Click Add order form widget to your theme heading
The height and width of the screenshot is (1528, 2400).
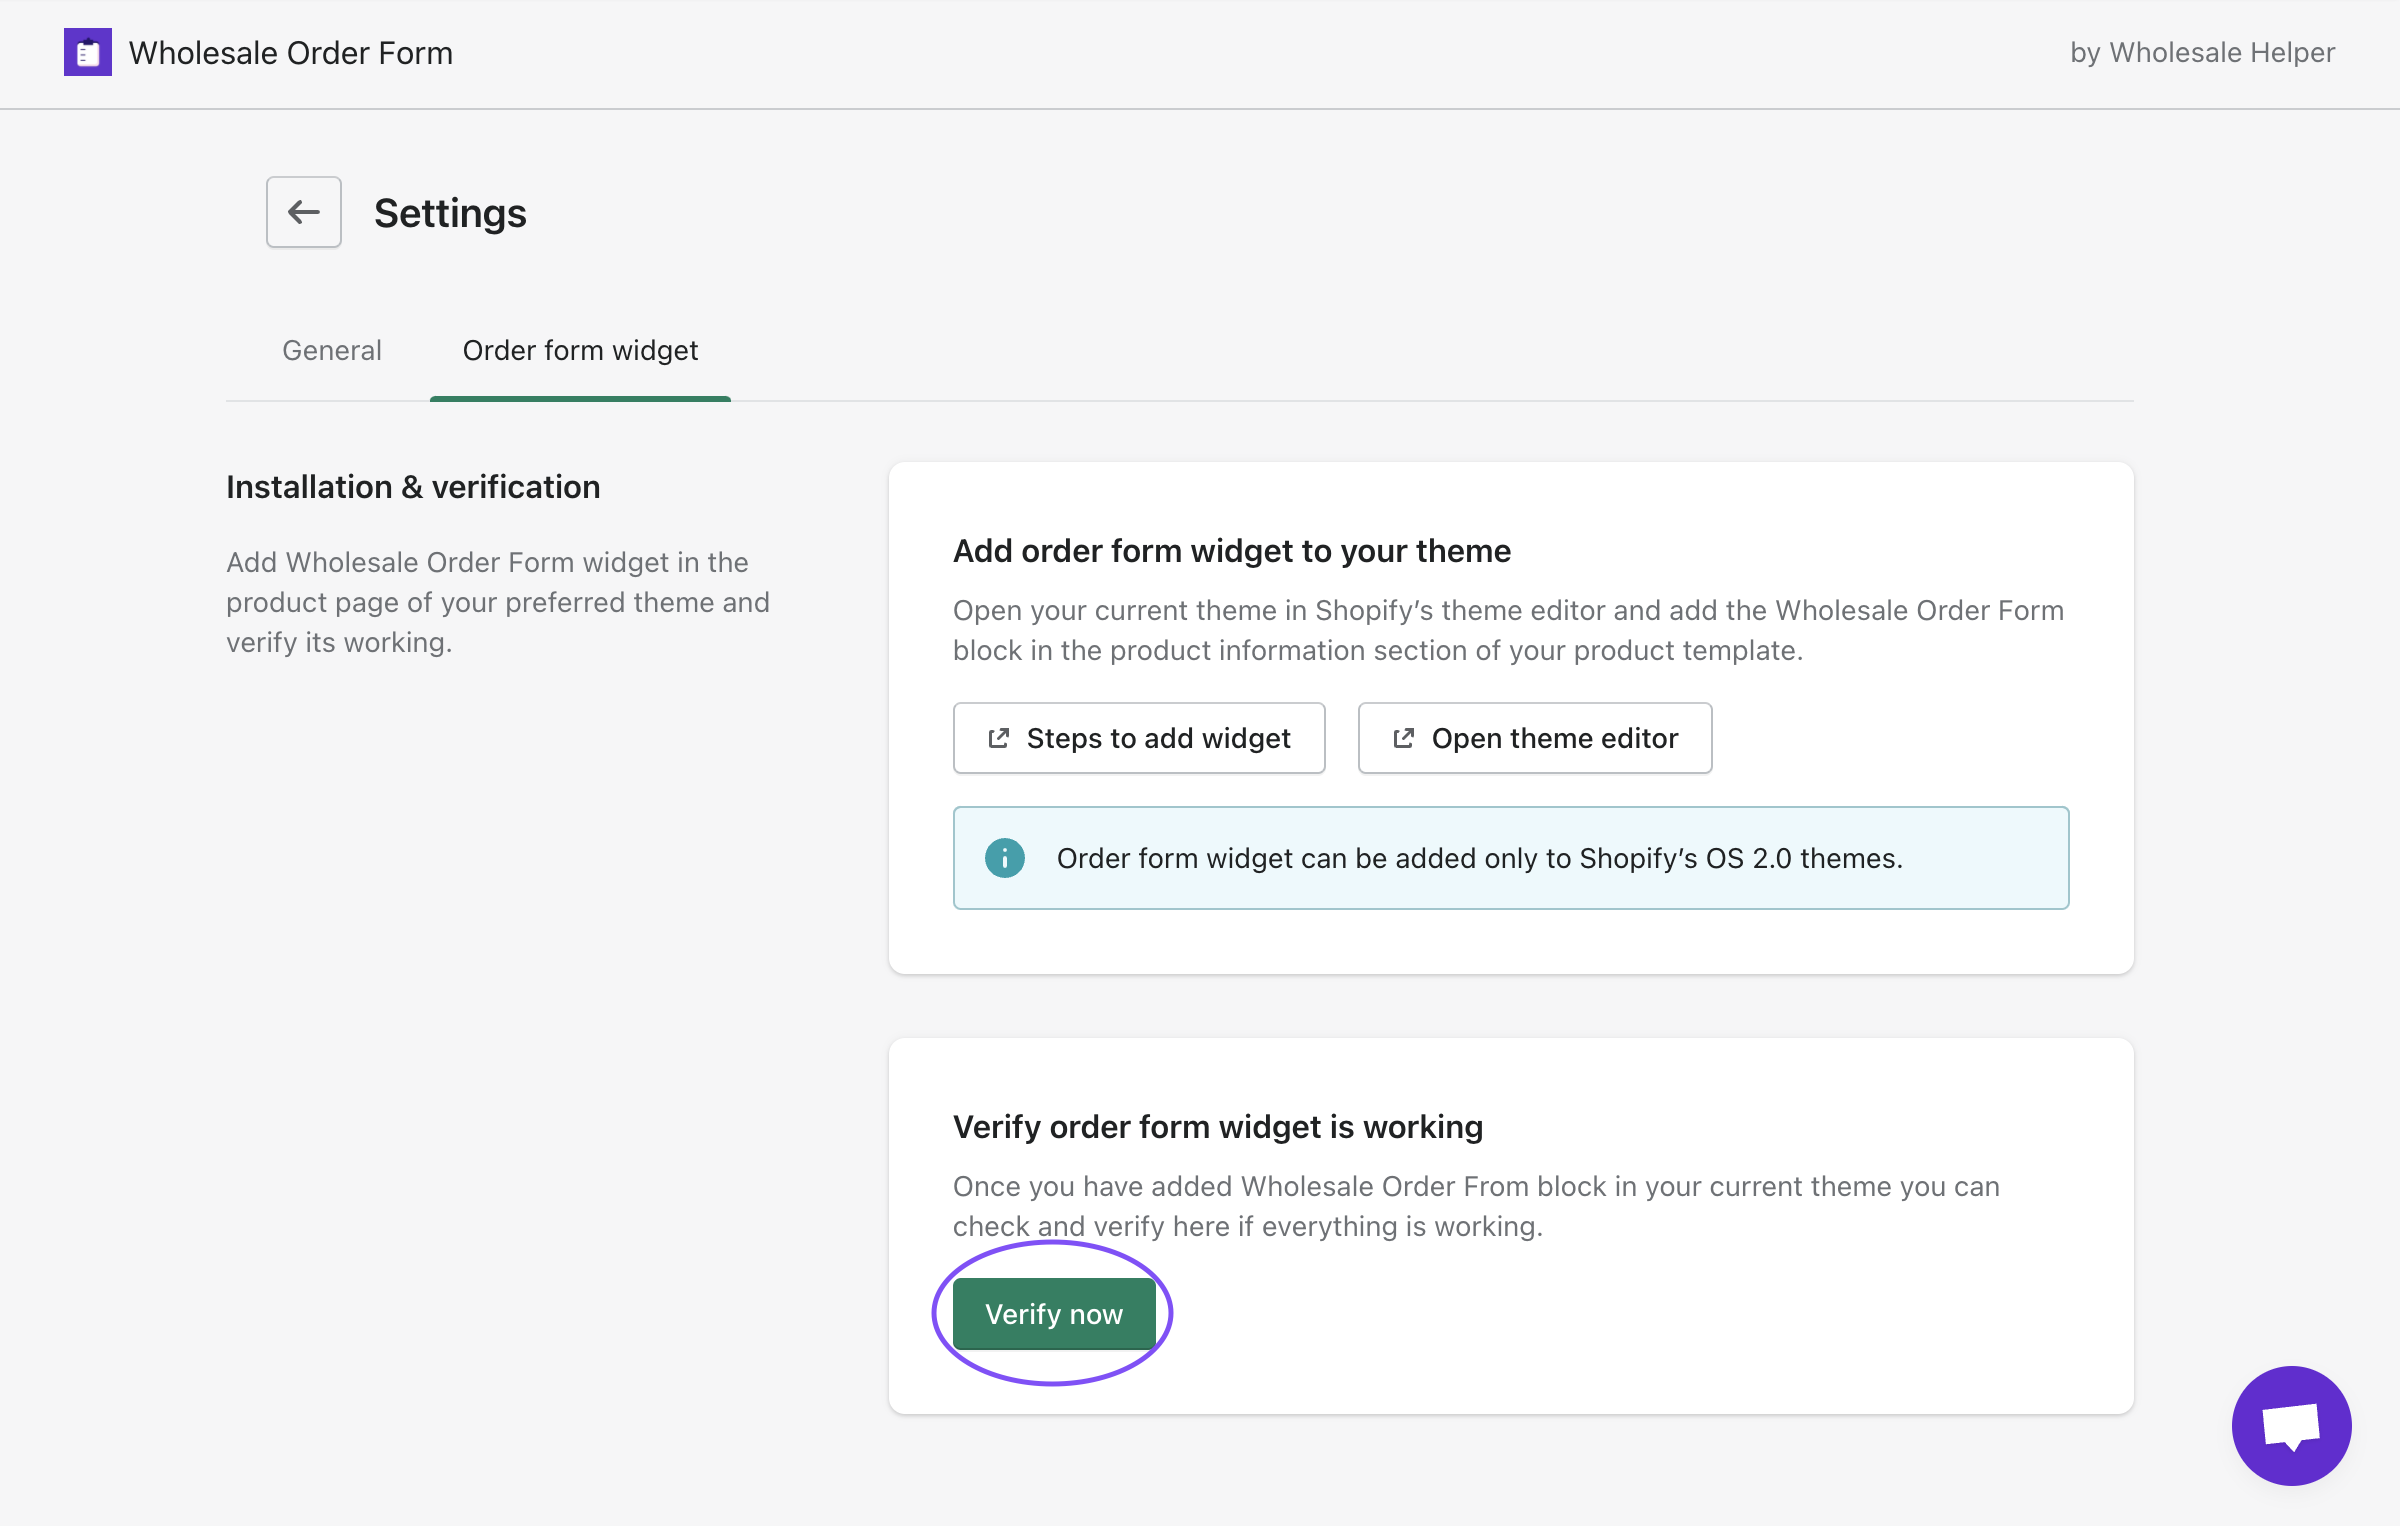tap(1232, 551)
